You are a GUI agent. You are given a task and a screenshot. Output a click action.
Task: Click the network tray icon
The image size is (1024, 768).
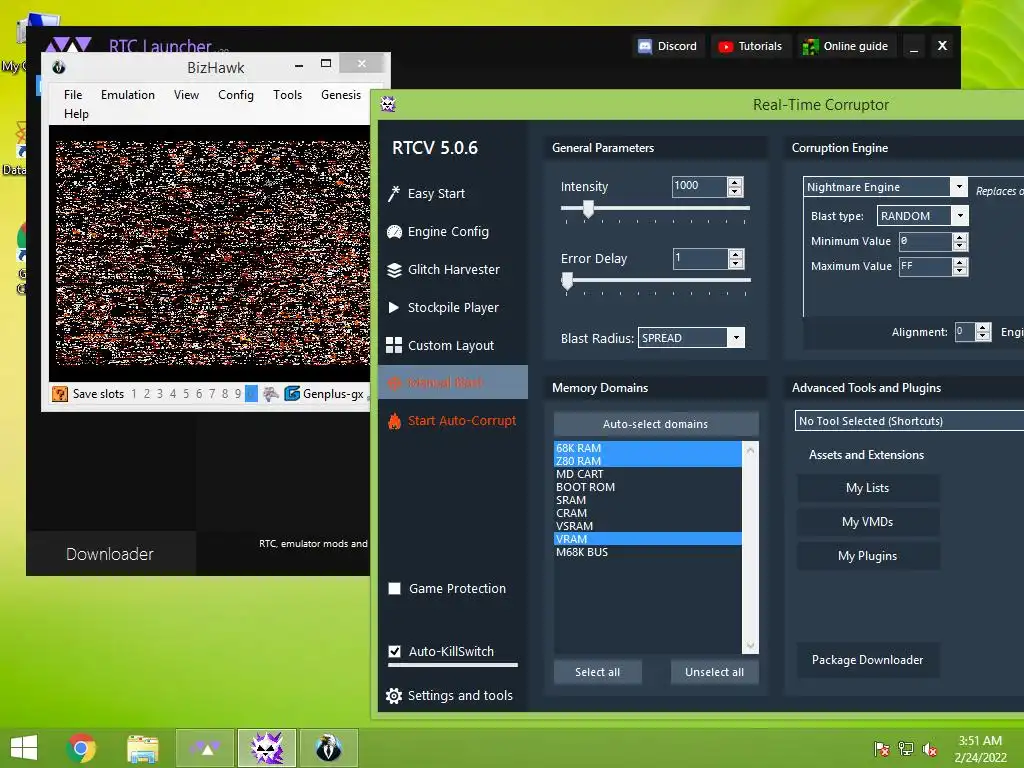[906, 749]
